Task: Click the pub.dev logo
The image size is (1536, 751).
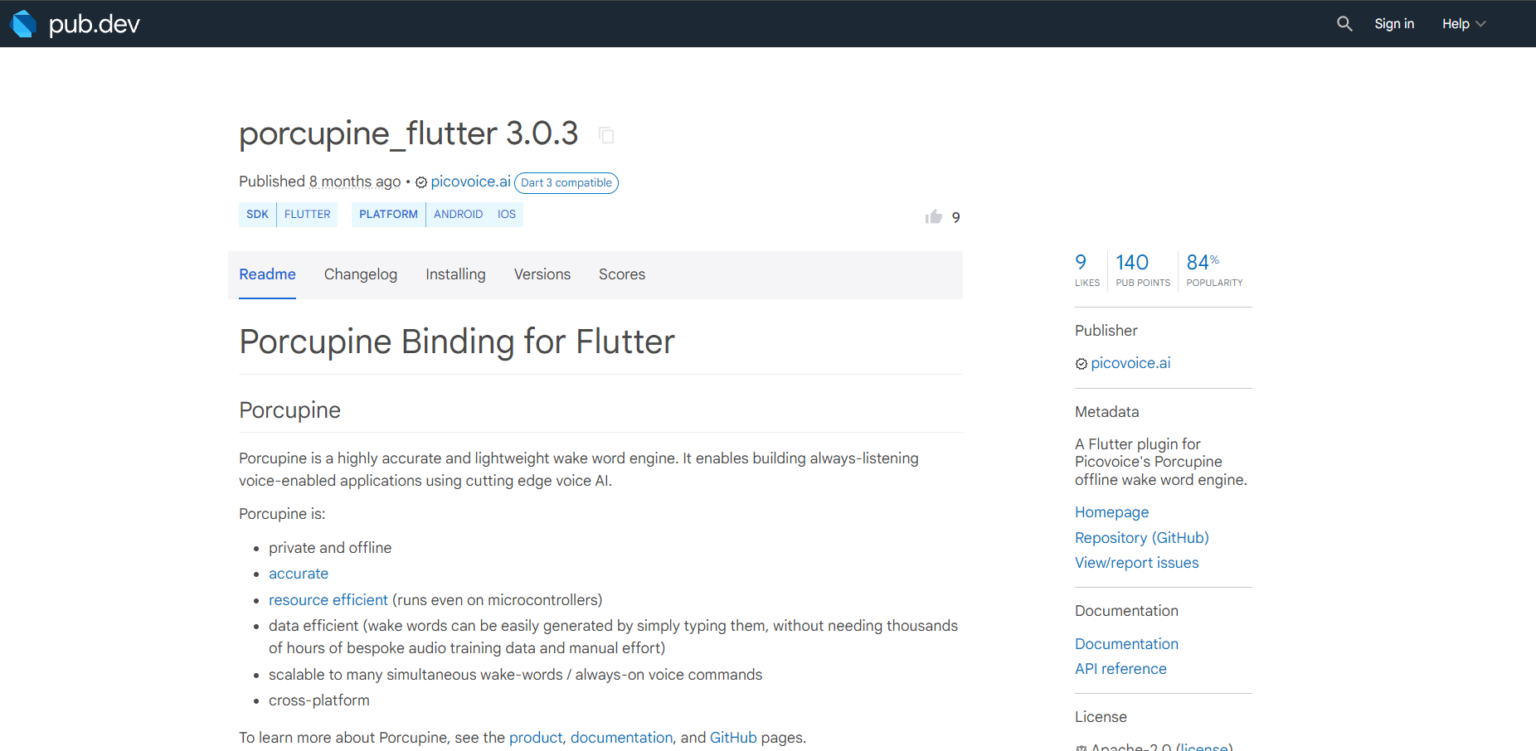Action: pyautogui.click(x=75, y=23)
